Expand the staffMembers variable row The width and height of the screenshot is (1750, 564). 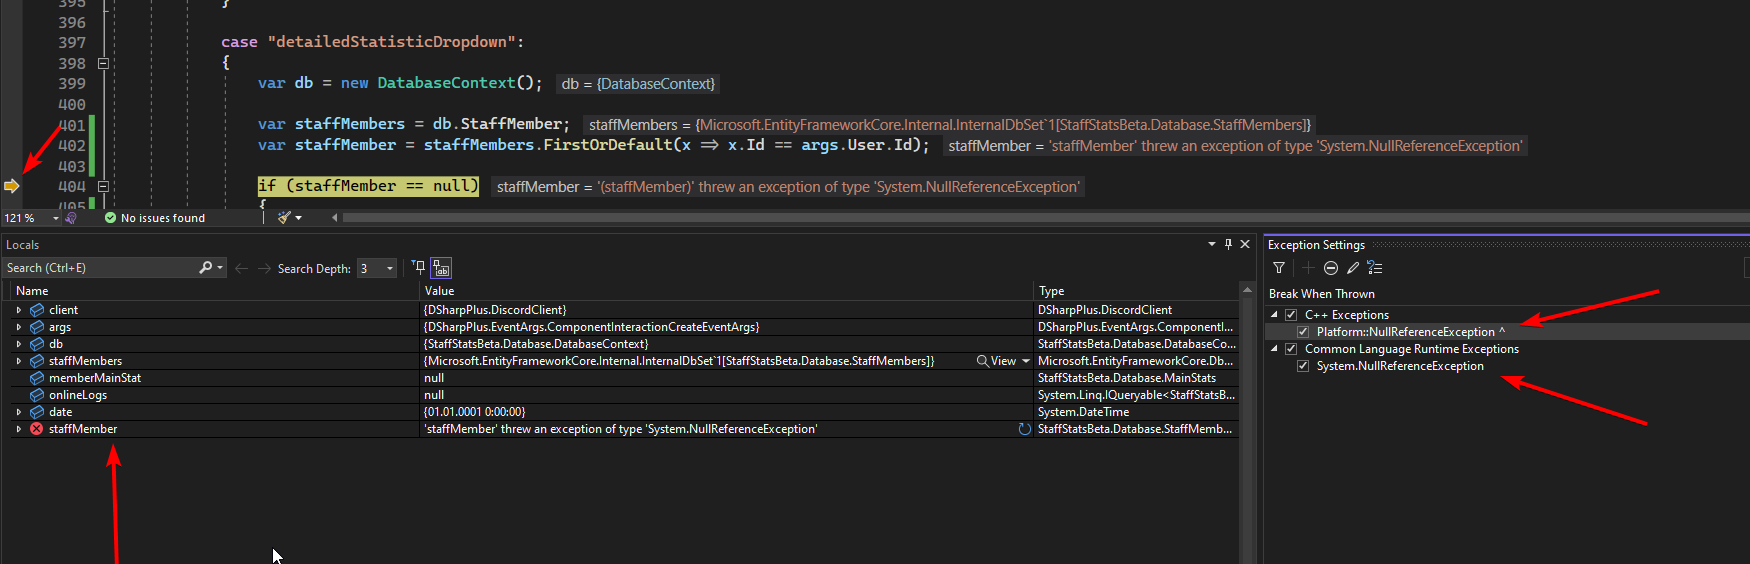[19, 361]
